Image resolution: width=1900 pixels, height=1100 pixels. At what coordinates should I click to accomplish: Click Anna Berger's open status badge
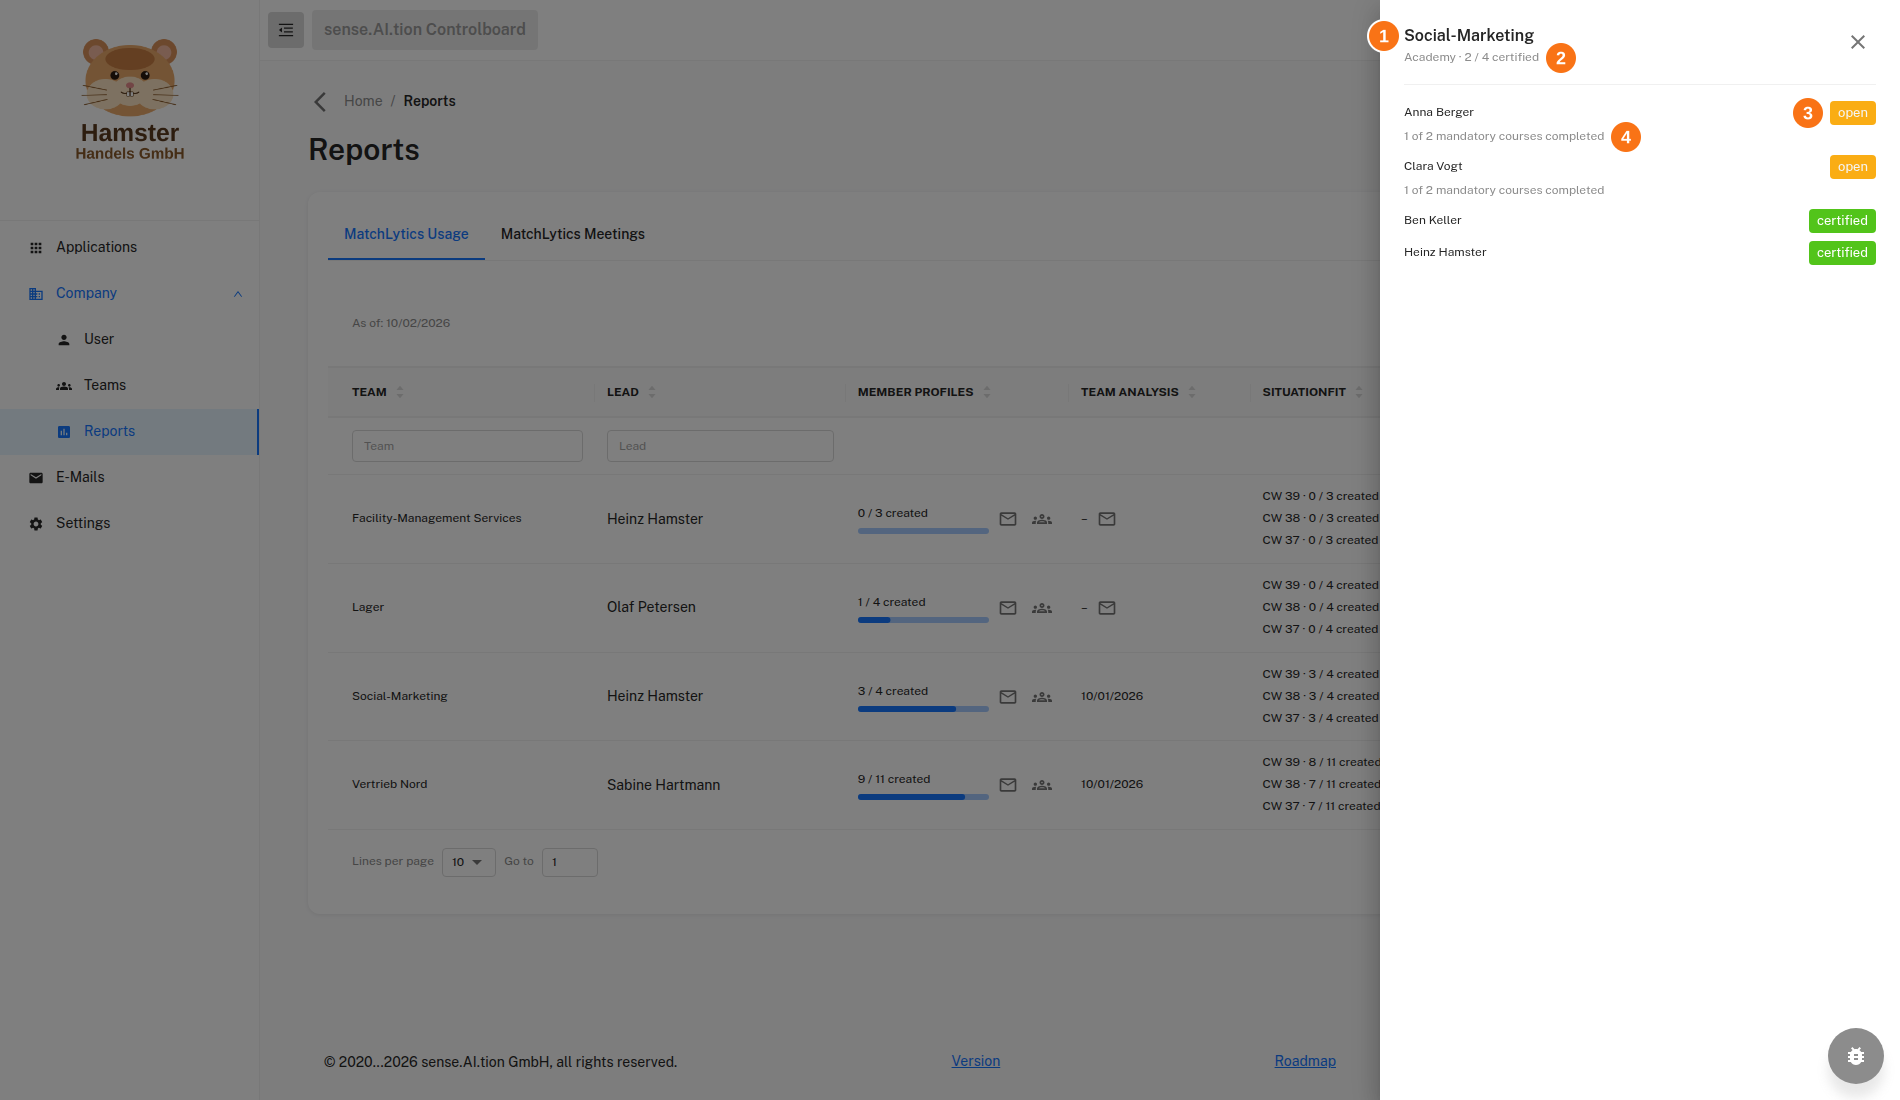tap(1852, 113)
